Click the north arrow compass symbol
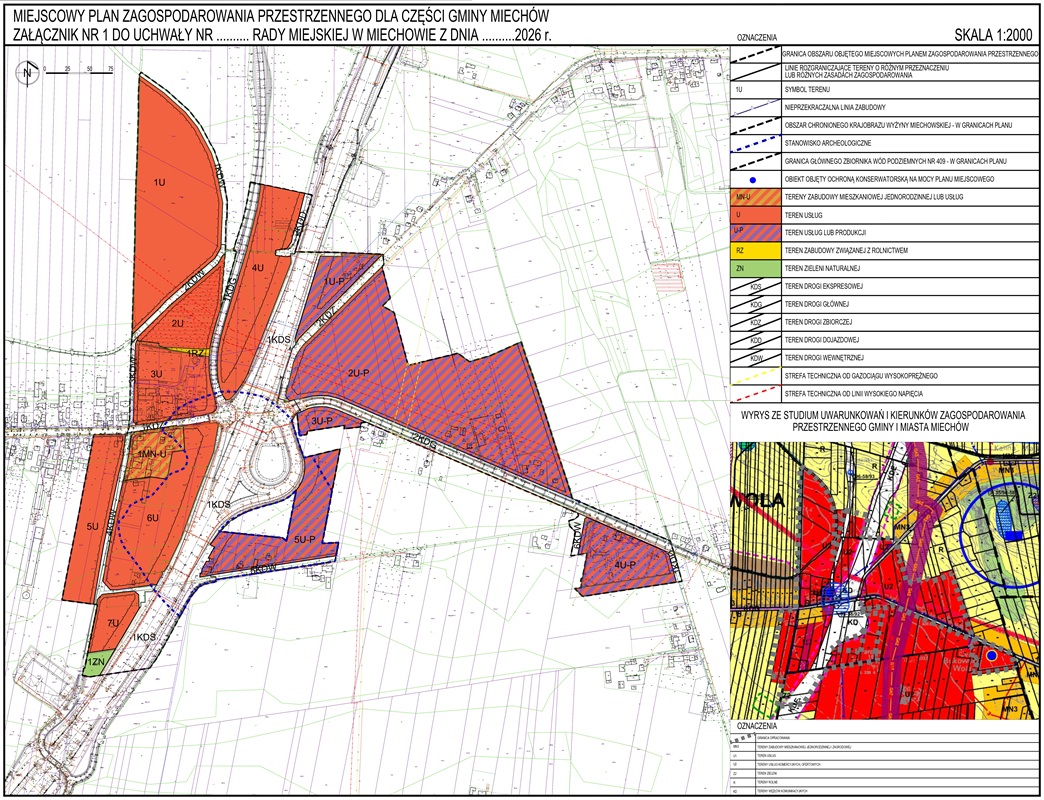Image resolution: width=1044 pixels, height=800 pixels. click(x=27, y=73)
